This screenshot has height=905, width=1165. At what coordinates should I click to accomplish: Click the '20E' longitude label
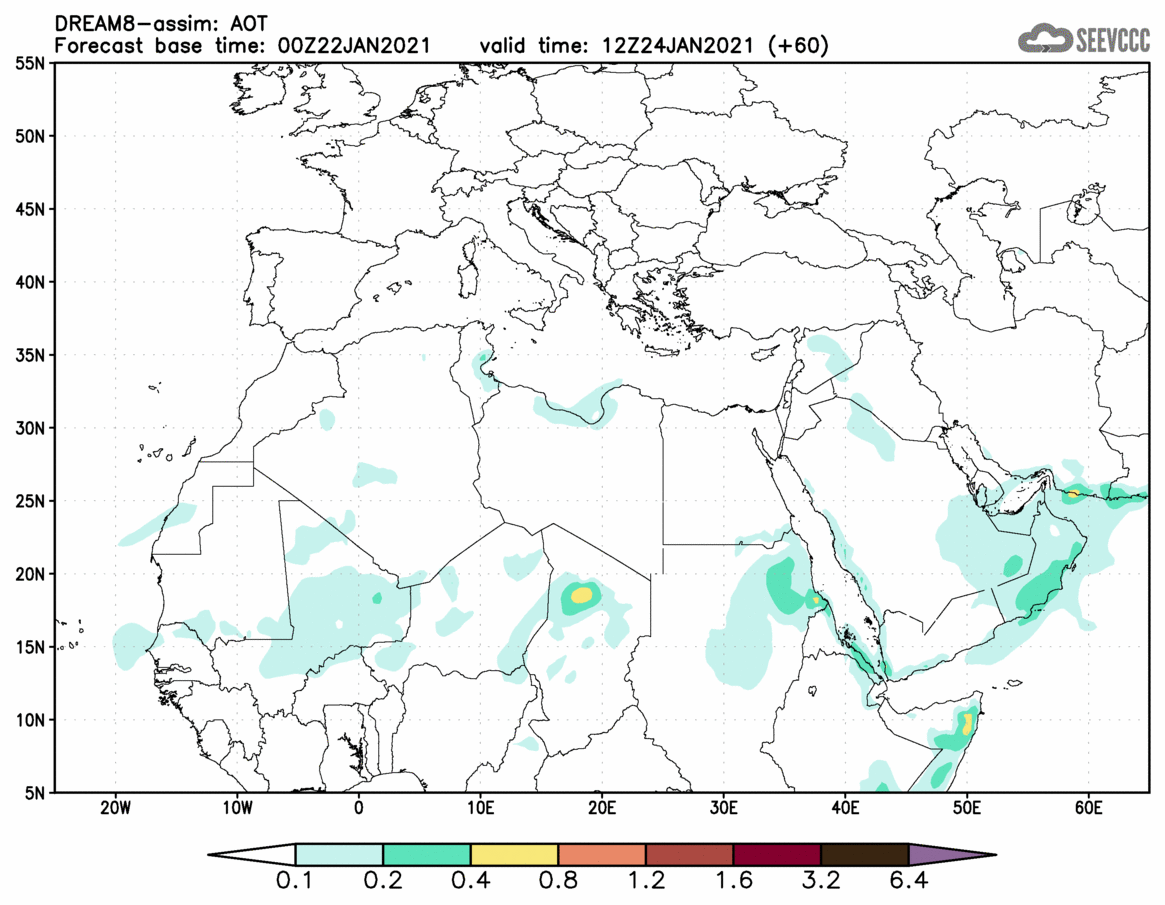(x=602, y=808)
